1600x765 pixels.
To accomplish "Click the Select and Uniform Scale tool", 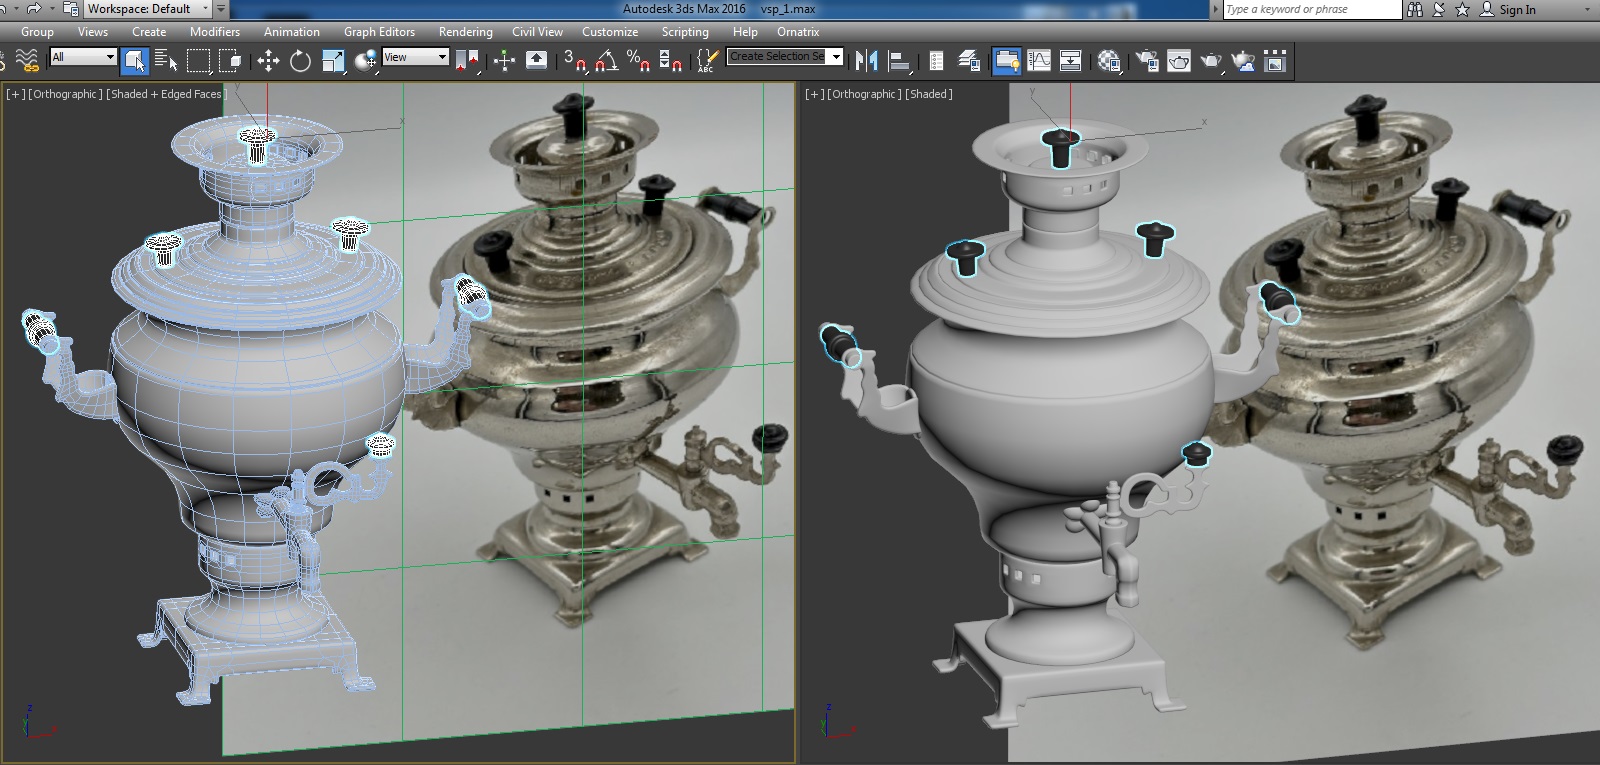I will coord(333,61).
